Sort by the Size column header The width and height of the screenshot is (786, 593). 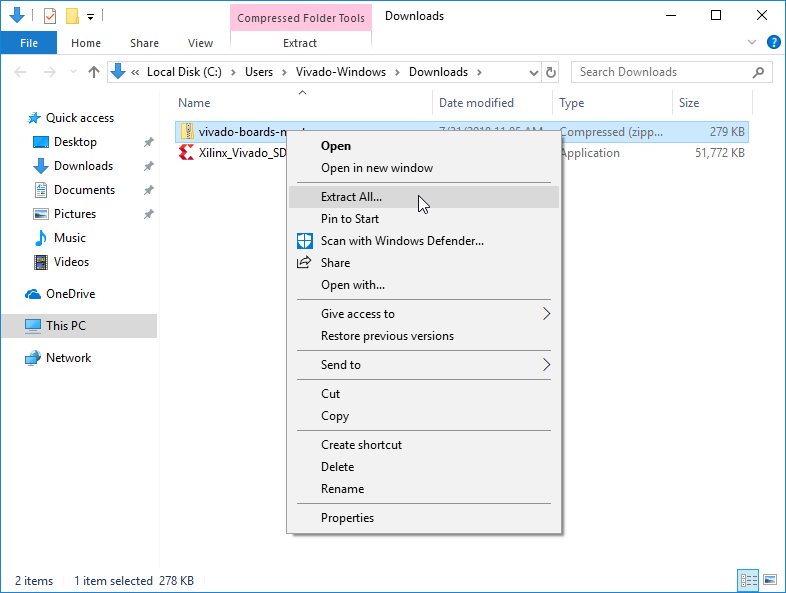(712, 103)
